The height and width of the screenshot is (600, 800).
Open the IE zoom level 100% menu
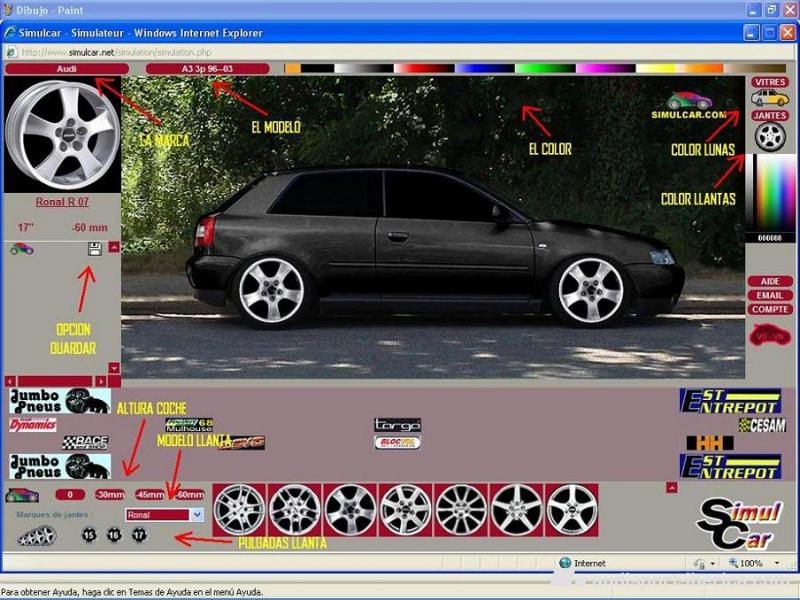pyautogui.click(x=751, y=563)
